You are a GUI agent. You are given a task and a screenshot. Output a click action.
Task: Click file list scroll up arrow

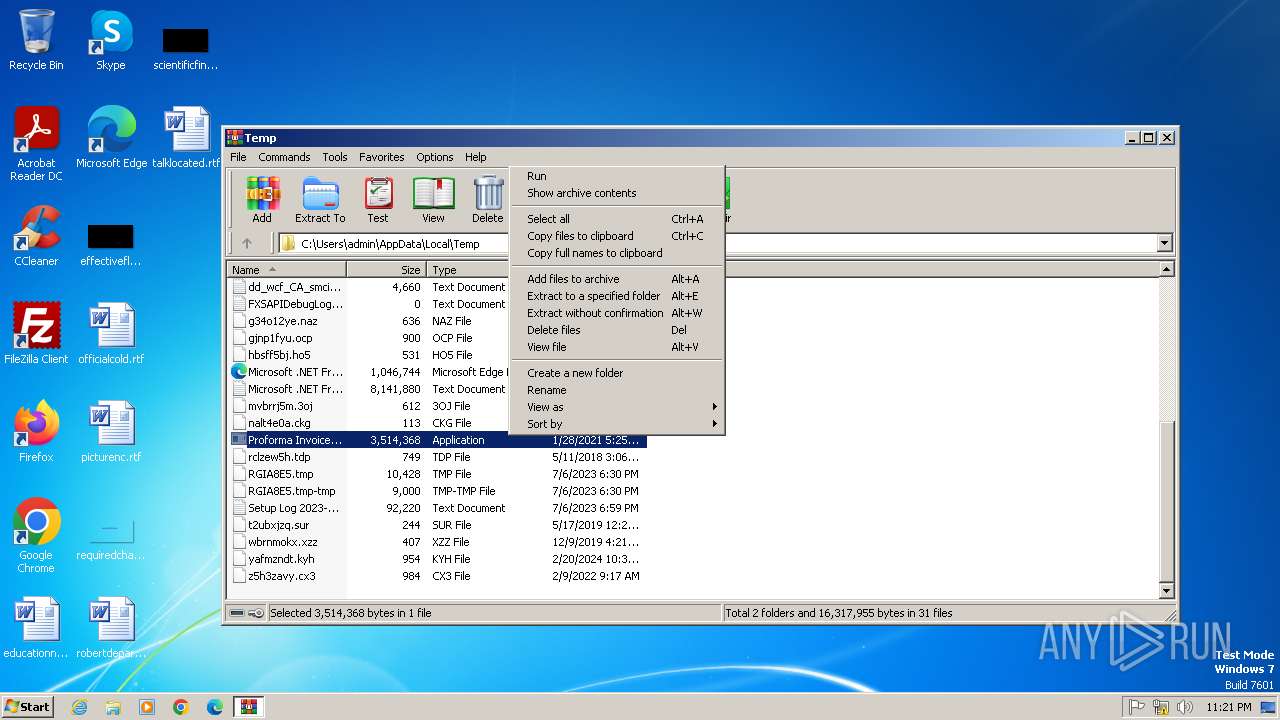[x=1166, y=269]
